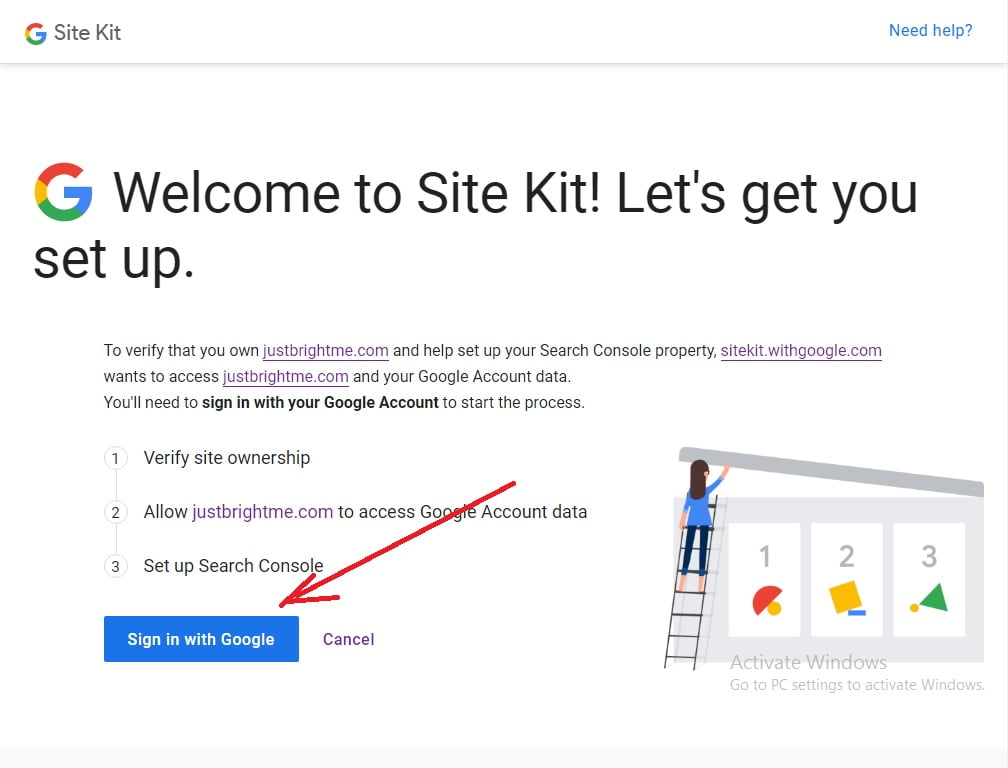
Task: Click justbrightme.com link in step 2
Action: [262, 512]
